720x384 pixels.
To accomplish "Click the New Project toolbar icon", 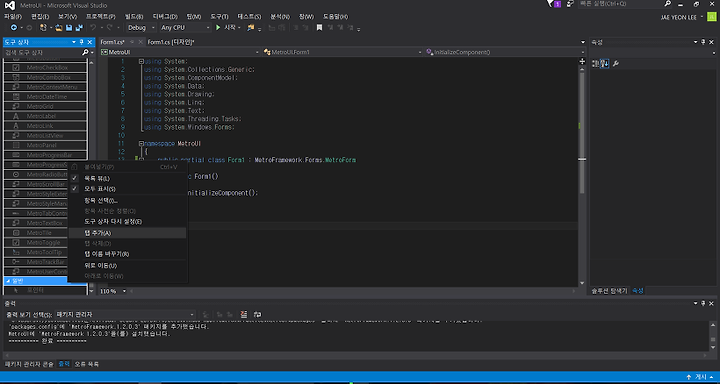I will [x=43, y=28].
